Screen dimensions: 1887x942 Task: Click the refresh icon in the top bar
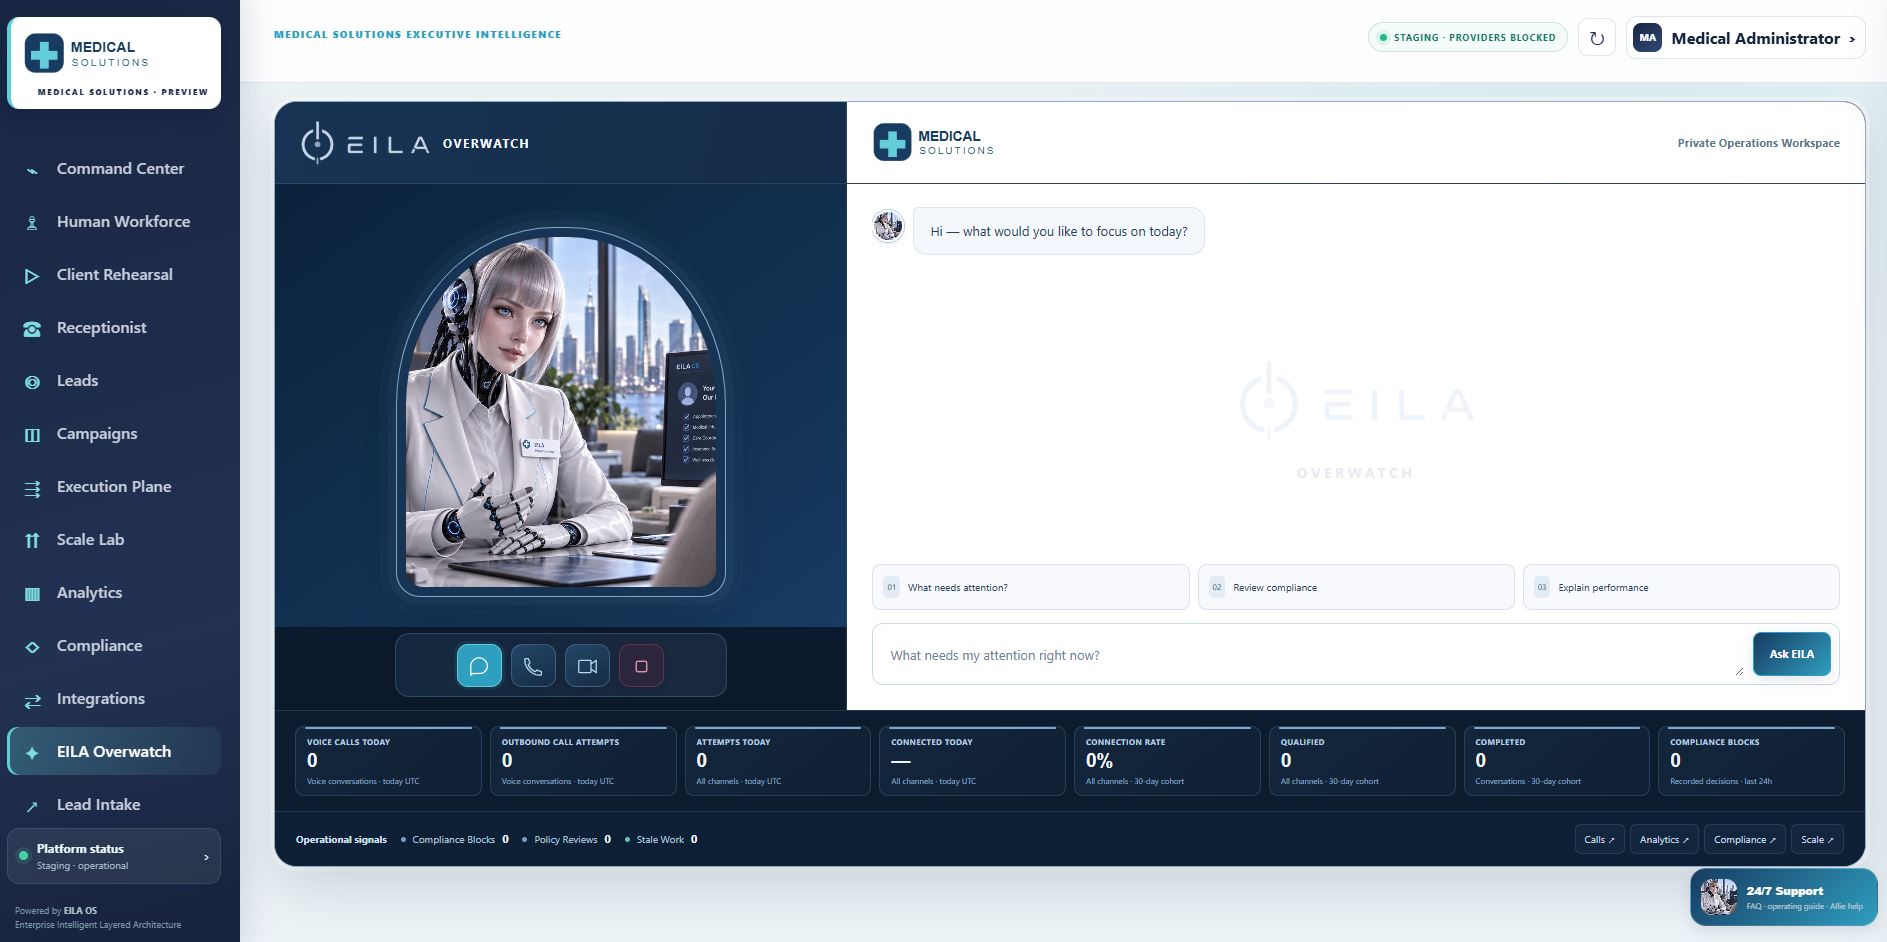pyautogui.click(x=1597, y=38)
